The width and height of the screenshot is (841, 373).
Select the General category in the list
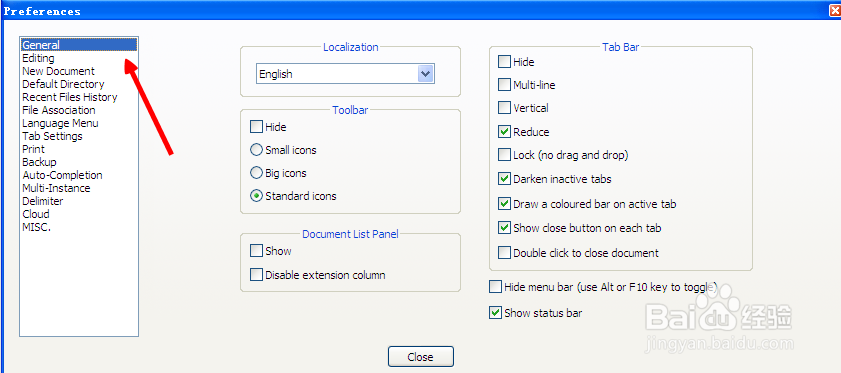(x=79, y=45)
